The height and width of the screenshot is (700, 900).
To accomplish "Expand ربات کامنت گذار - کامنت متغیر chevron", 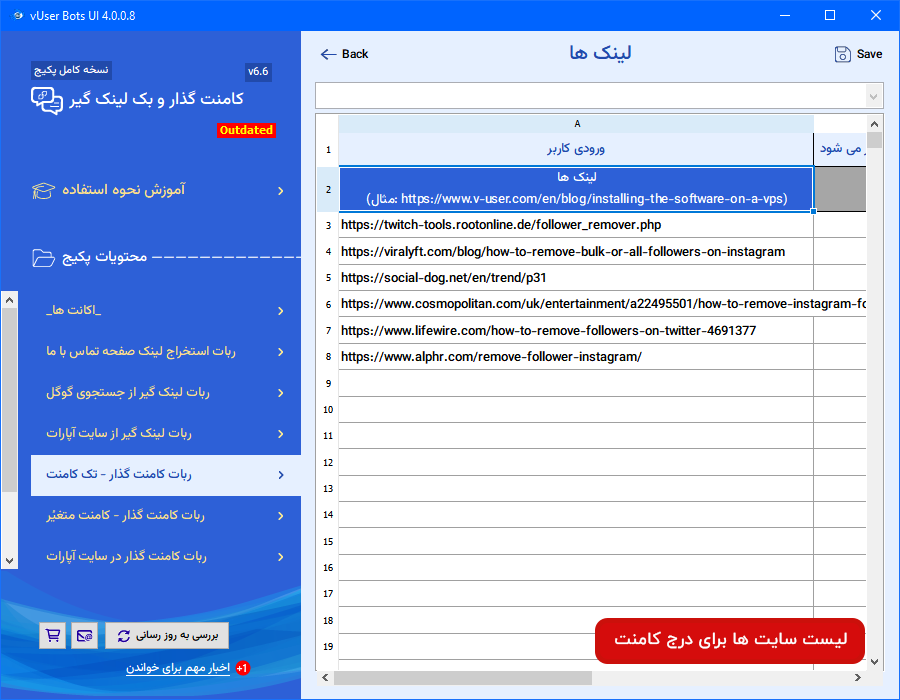I will click(x=281, y=516).
